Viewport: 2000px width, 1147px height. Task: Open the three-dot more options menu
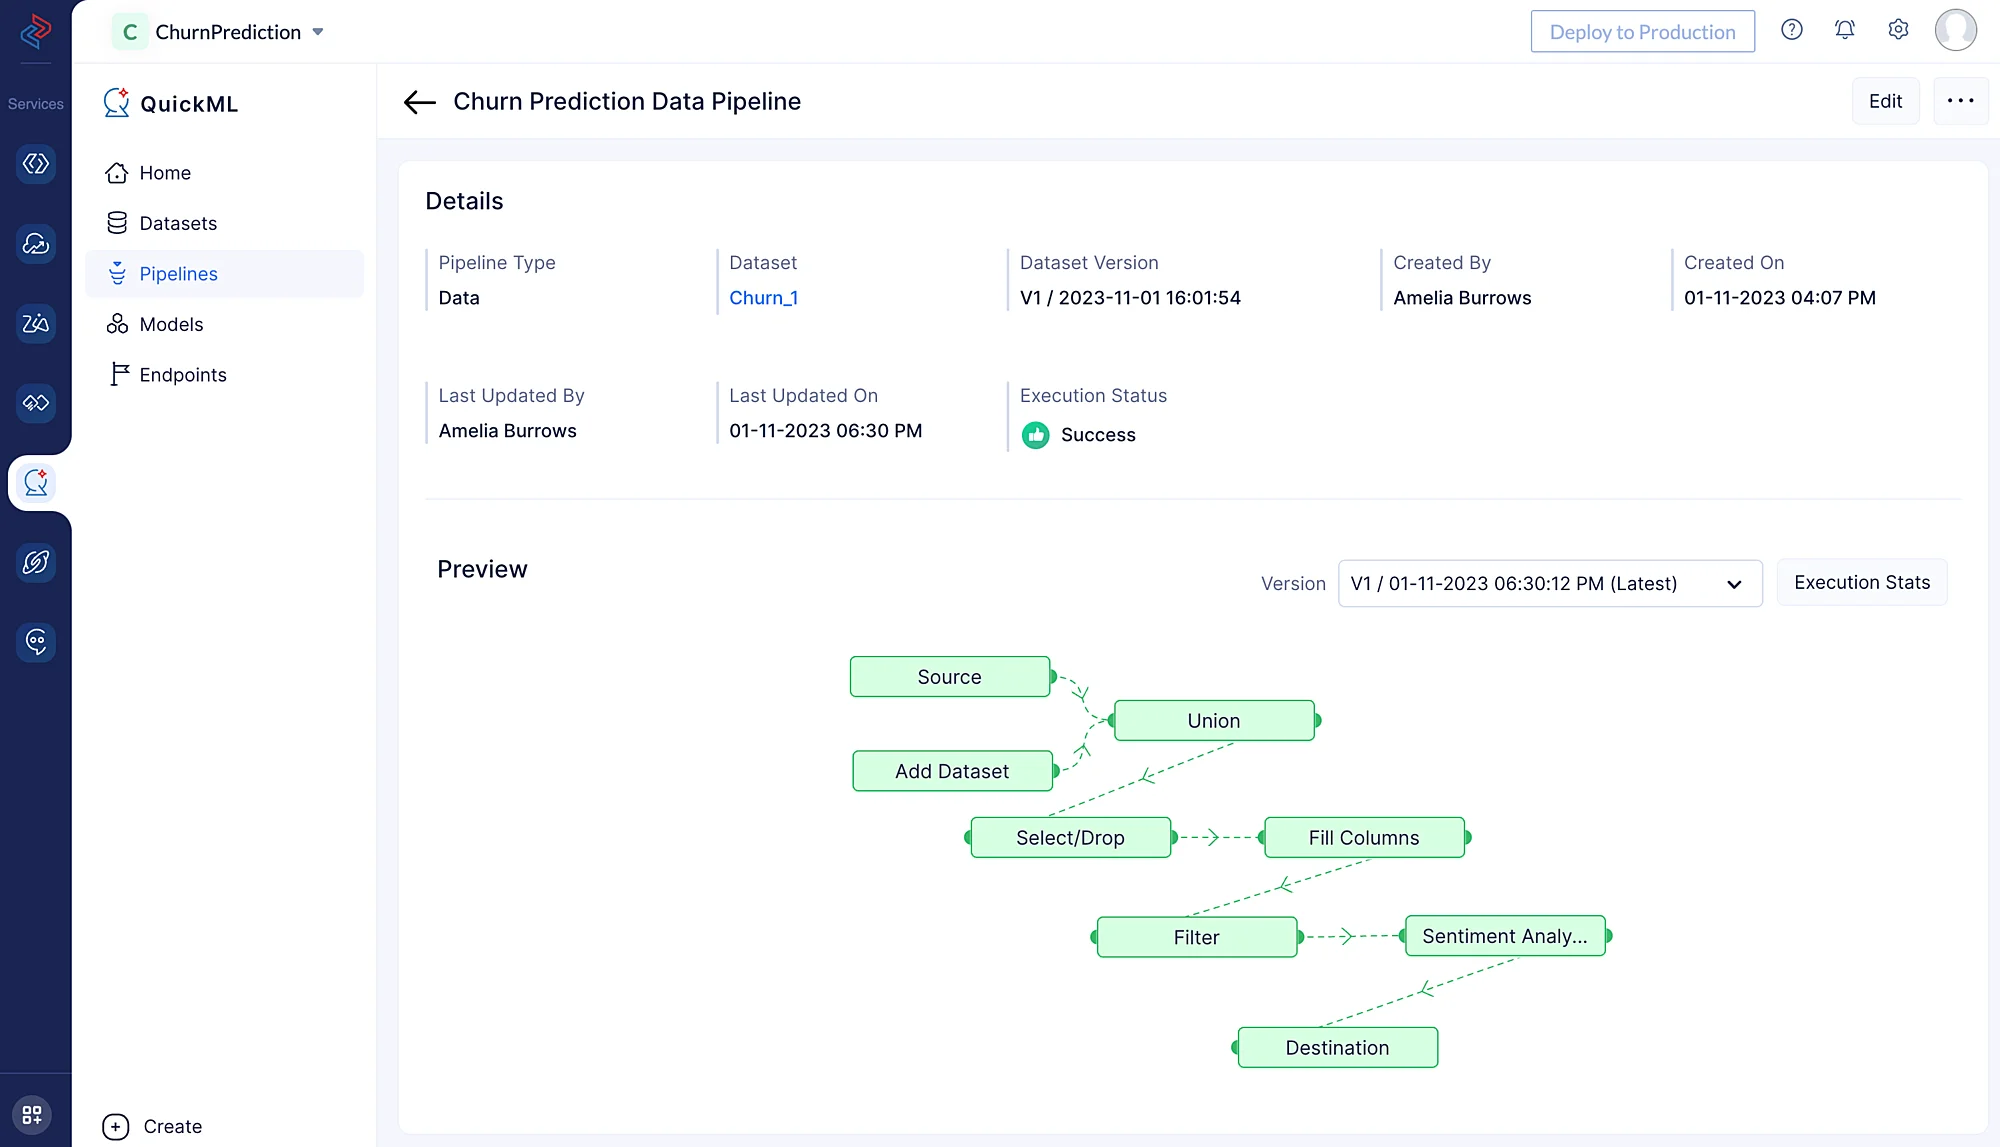1960,101
